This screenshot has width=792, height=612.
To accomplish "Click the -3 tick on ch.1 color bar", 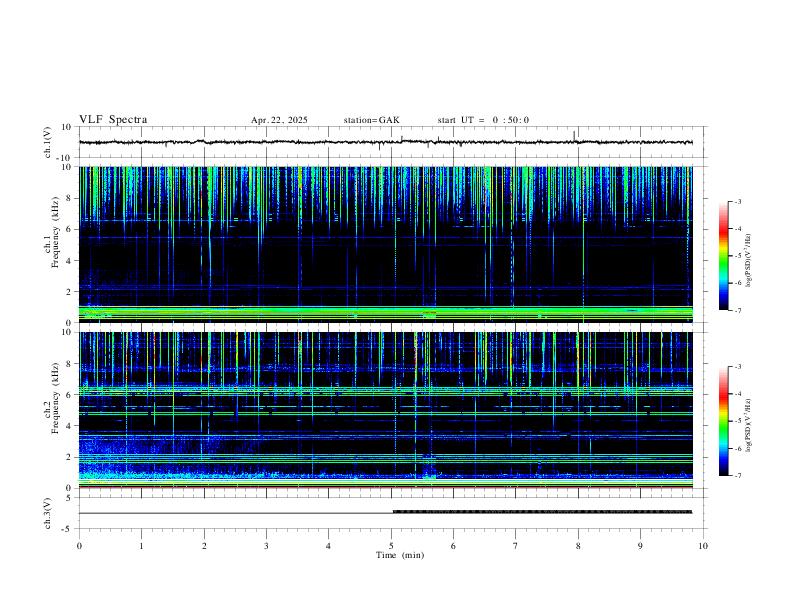I will [x=738, y=201].
